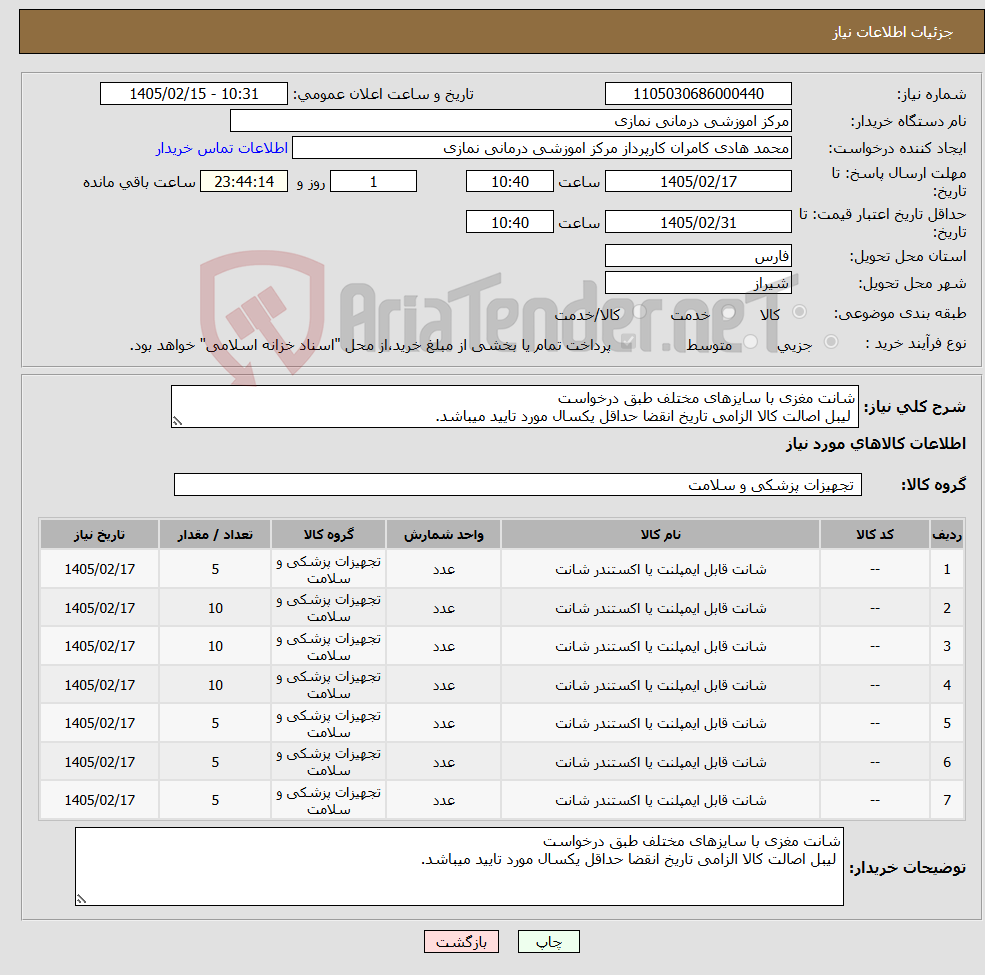Screen dimensions: 985x975
Task: Click the resize handle of description box
Action: (177, 421)
